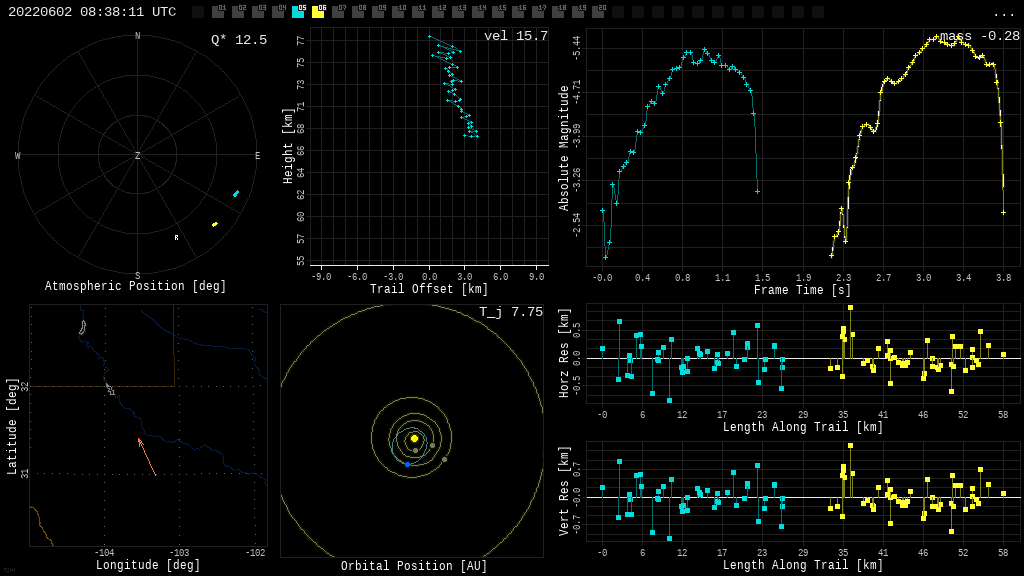This screenshot has height=576, width=1024.
Task: Click the cyan camera 05 indicator
Action: click(x=298, y=12)
